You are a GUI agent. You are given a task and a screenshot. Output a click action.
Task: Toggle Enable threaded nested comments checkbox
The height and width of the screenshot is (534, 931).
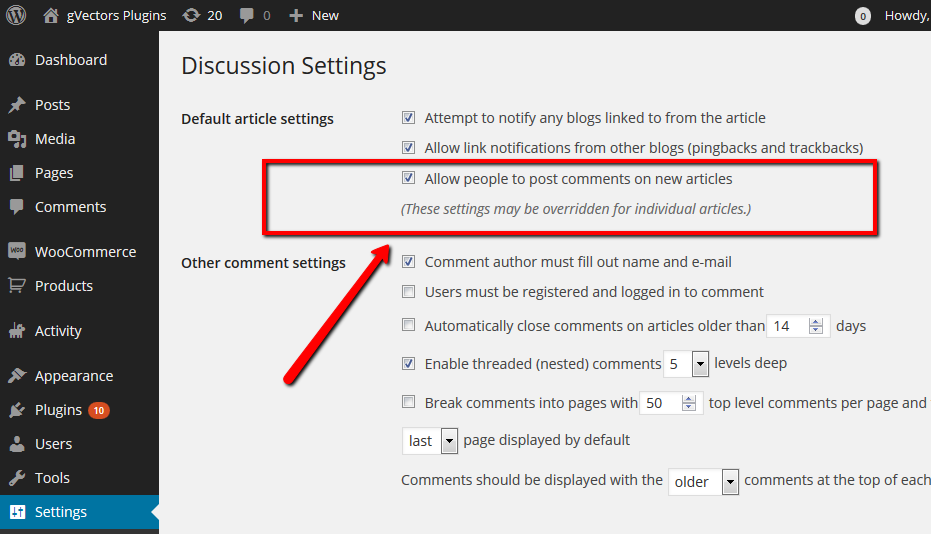click(408, 364)
